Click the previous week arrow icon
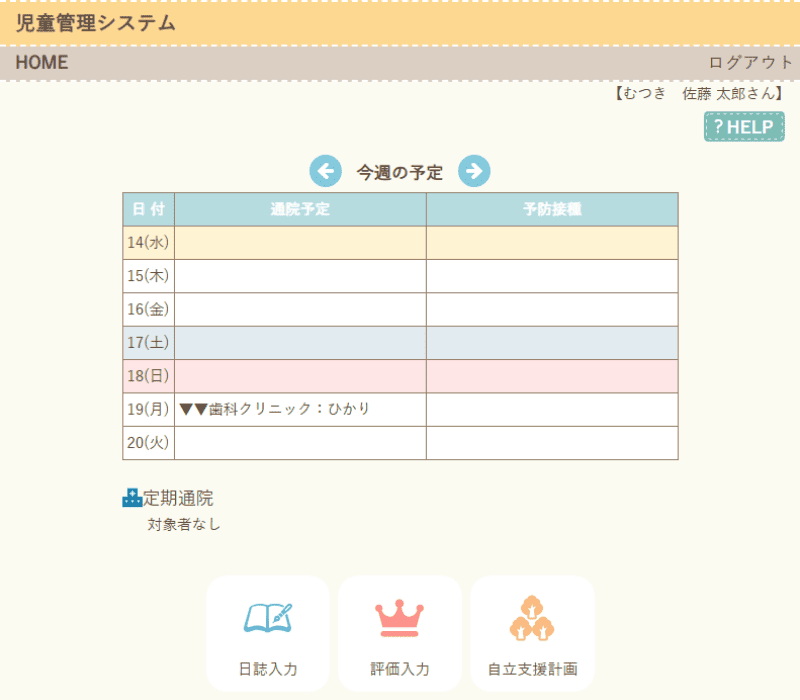Screen dimensions: 800x700 (325, 172)
